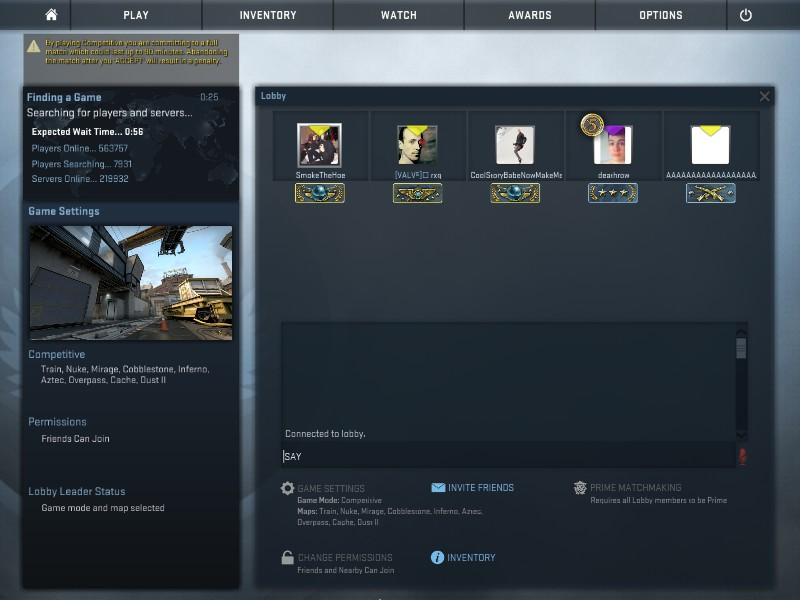The height and width of the screenshot is (600, 800).
Task: Open GAME SETTINGS button
Action: (331, 488)
